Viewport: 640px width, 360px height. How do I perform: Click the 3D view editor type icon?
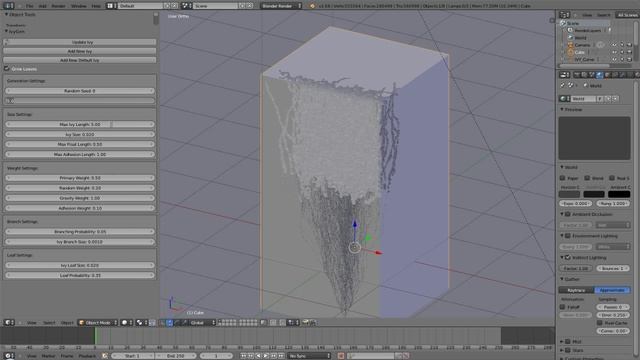(9, 322)
